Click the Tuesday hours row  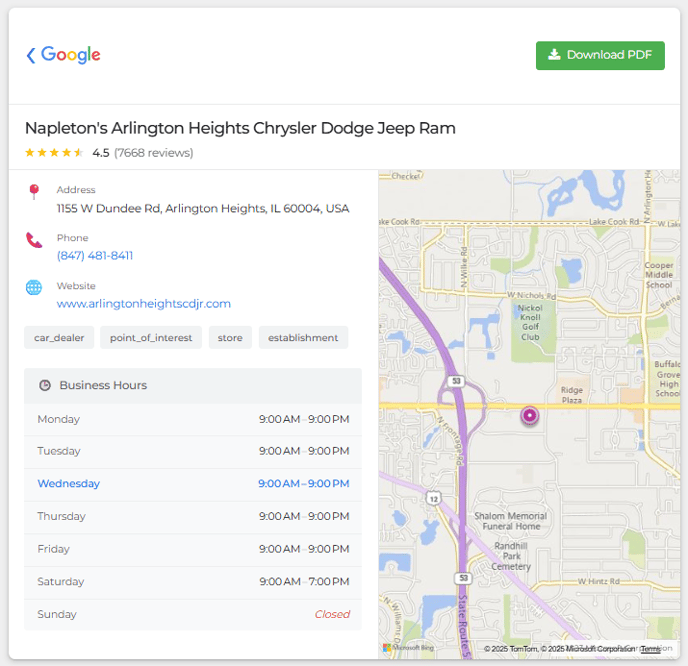(x=193, y=451)
